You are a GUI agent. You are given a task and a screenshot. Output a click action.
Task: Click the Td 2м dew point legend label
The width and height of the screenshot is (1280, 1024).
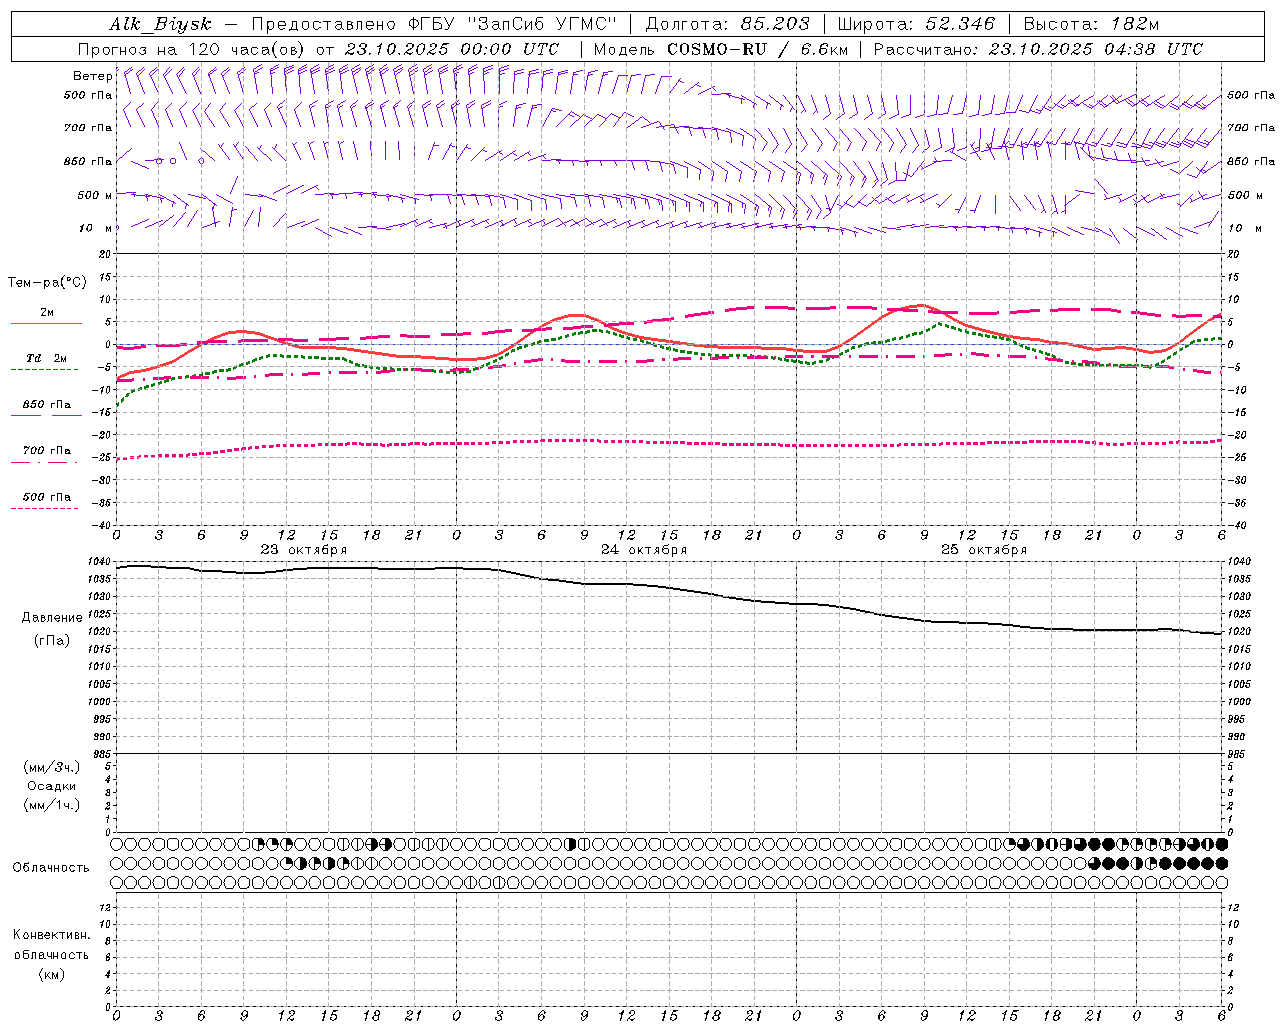pos(47,358)
